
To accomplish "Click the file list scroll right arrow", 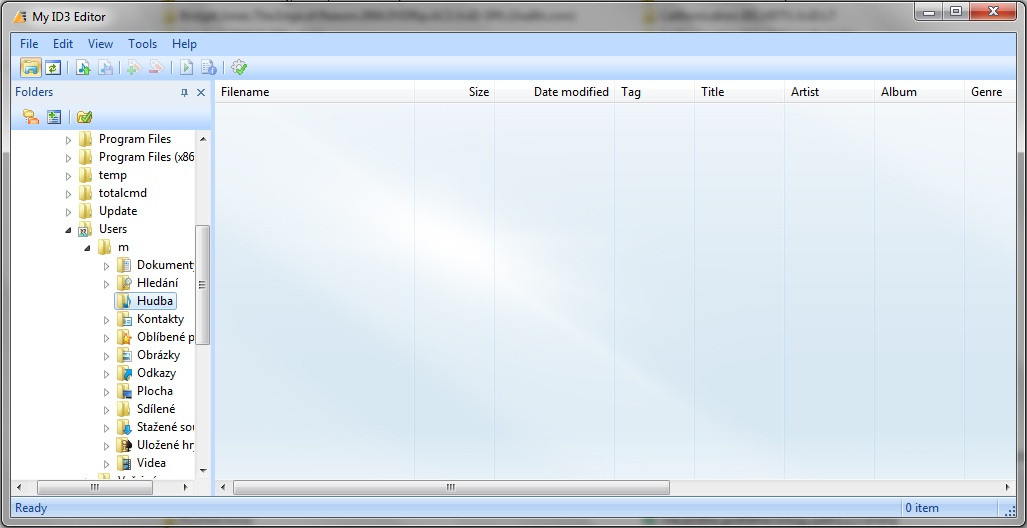I will point(1007,487).
